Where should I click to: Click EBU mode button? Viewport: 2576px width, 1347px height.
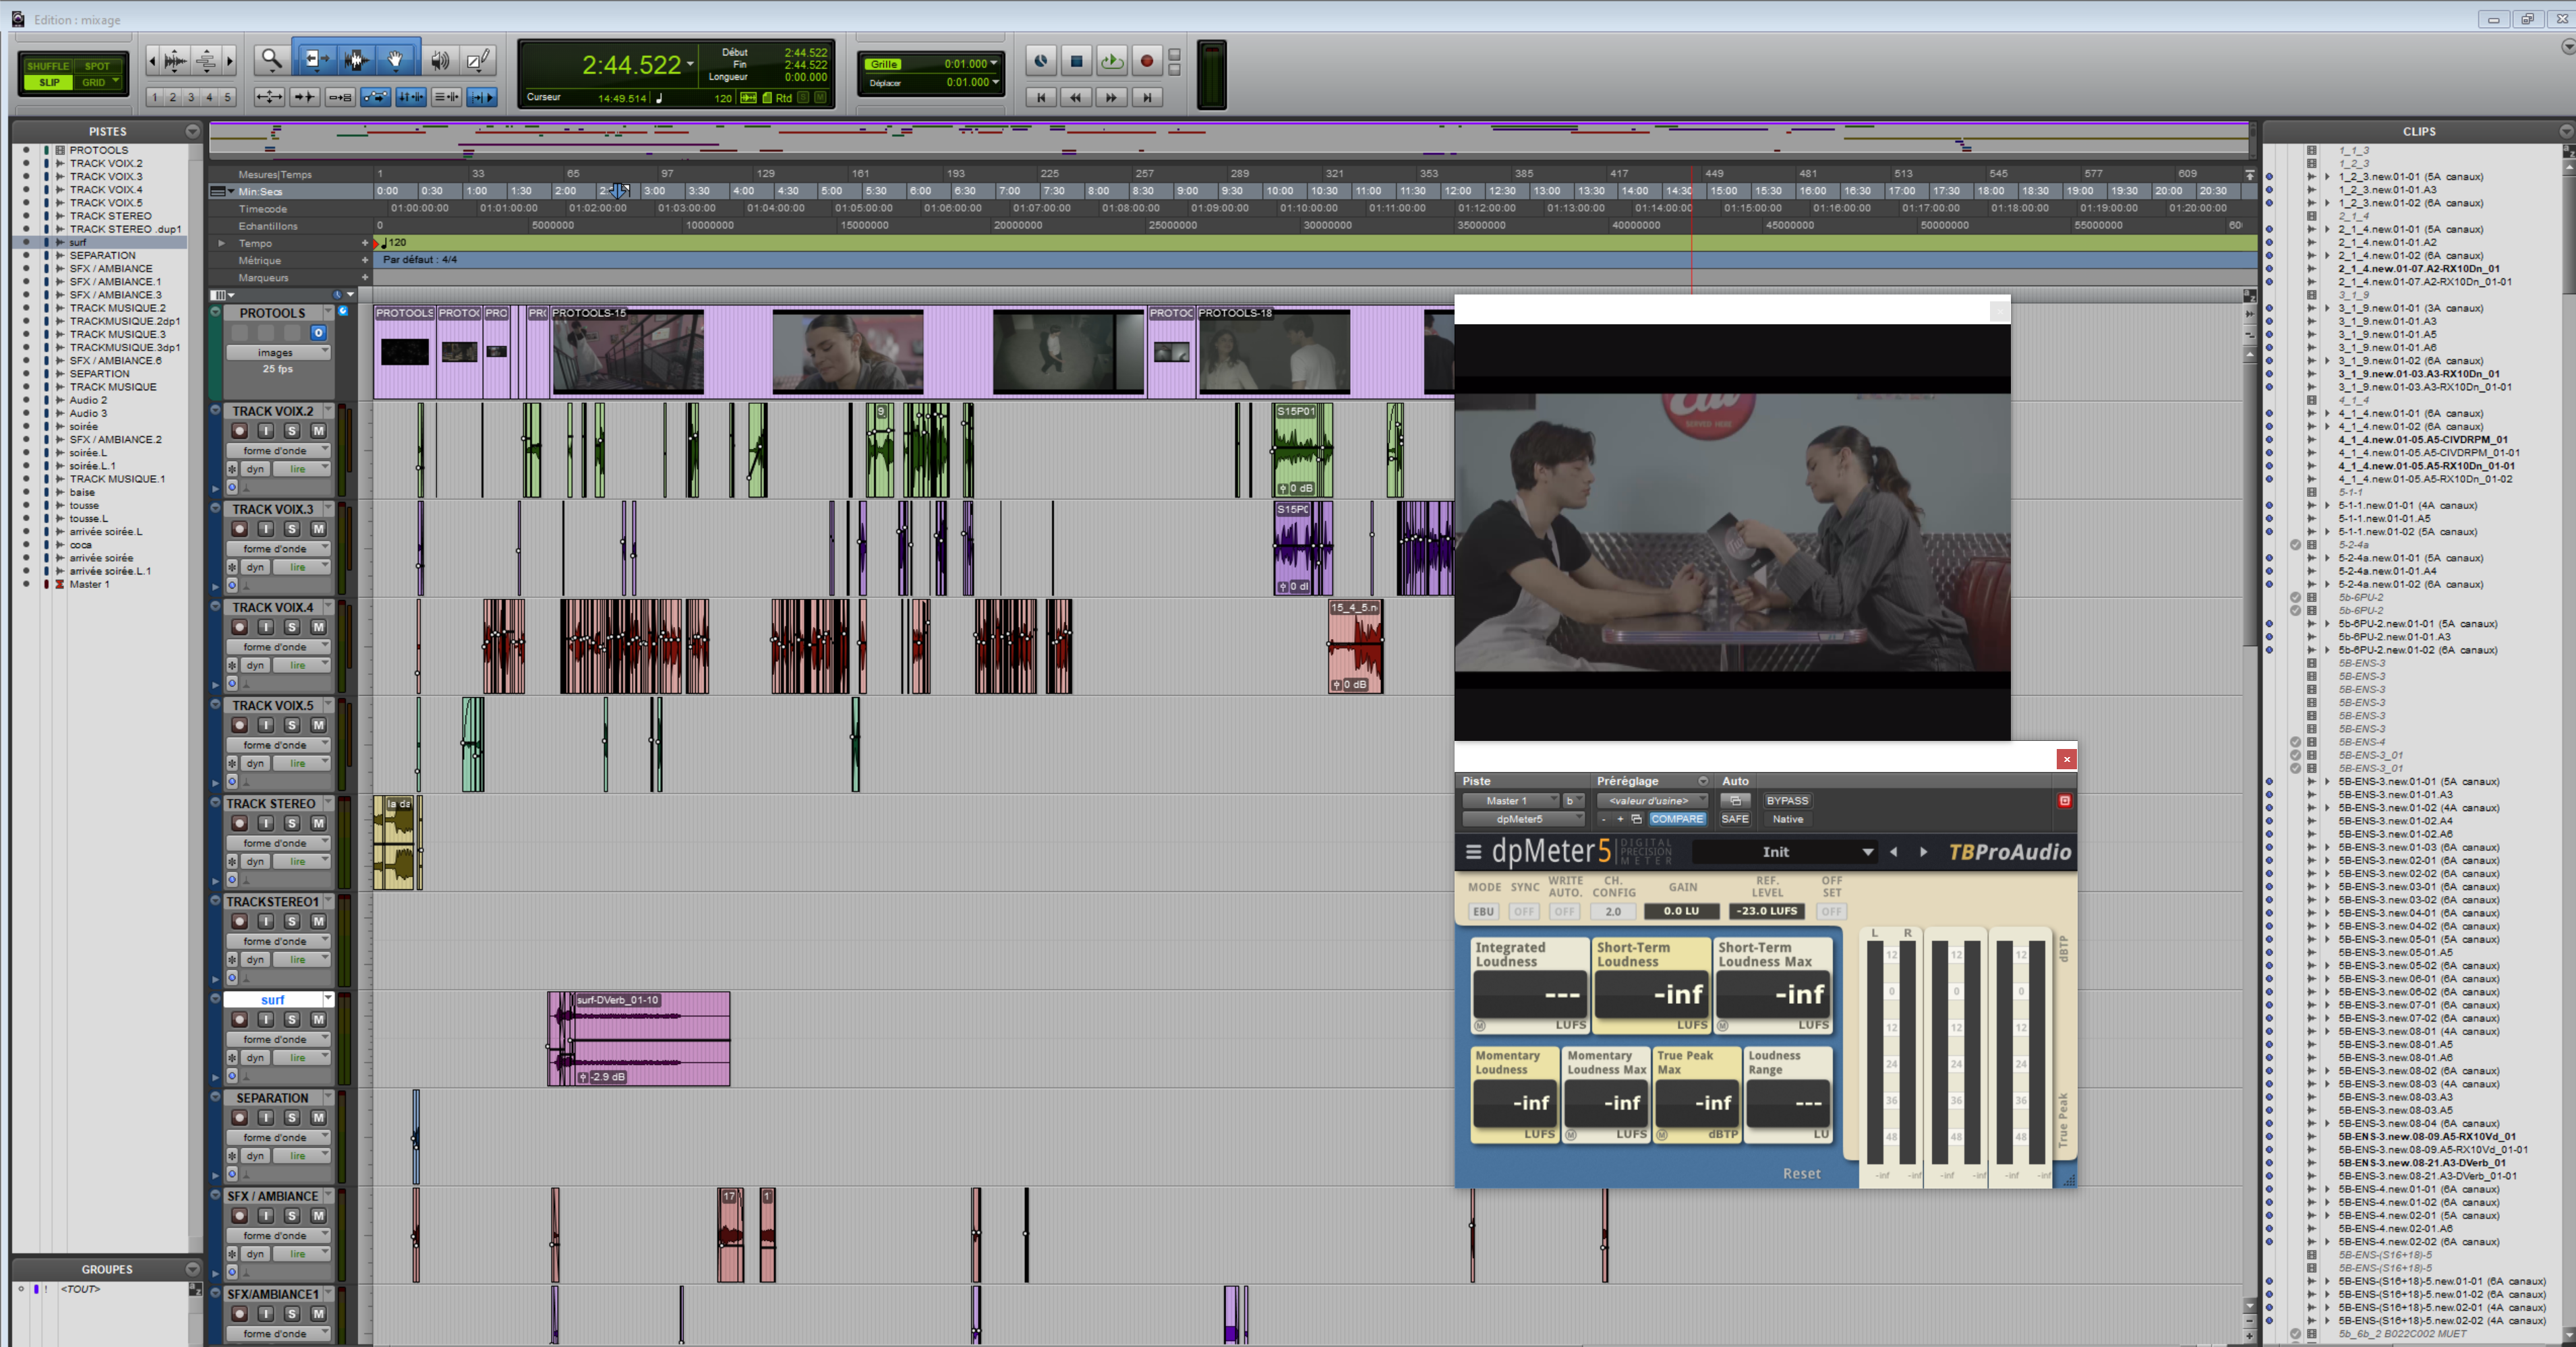1483,912
